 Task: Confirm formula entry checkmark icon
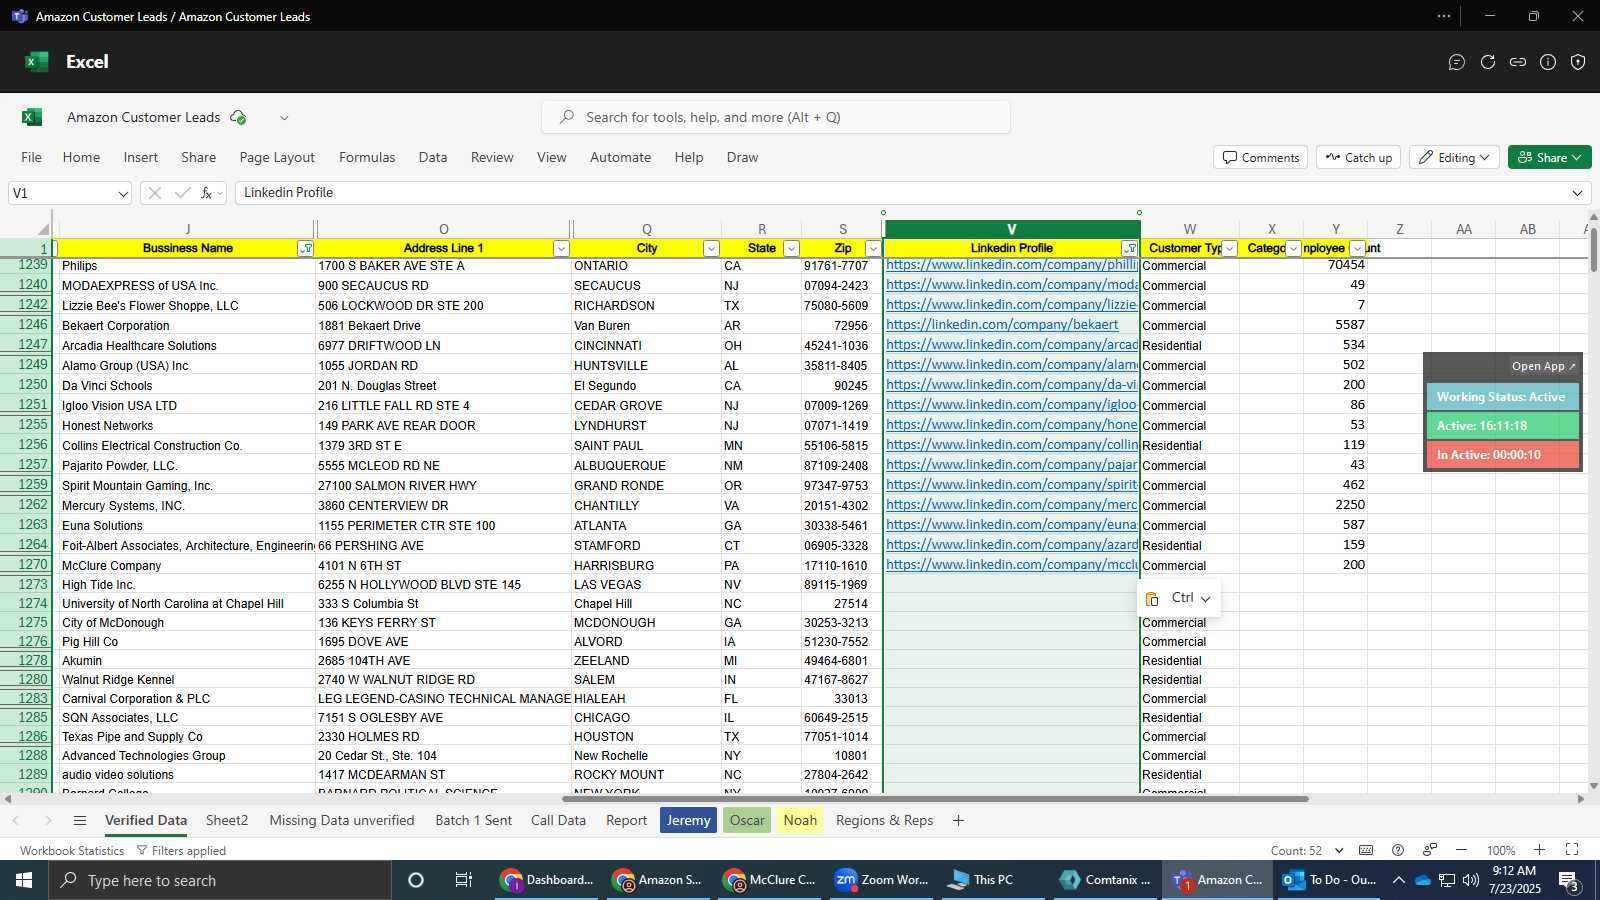(x=182, y=193)
